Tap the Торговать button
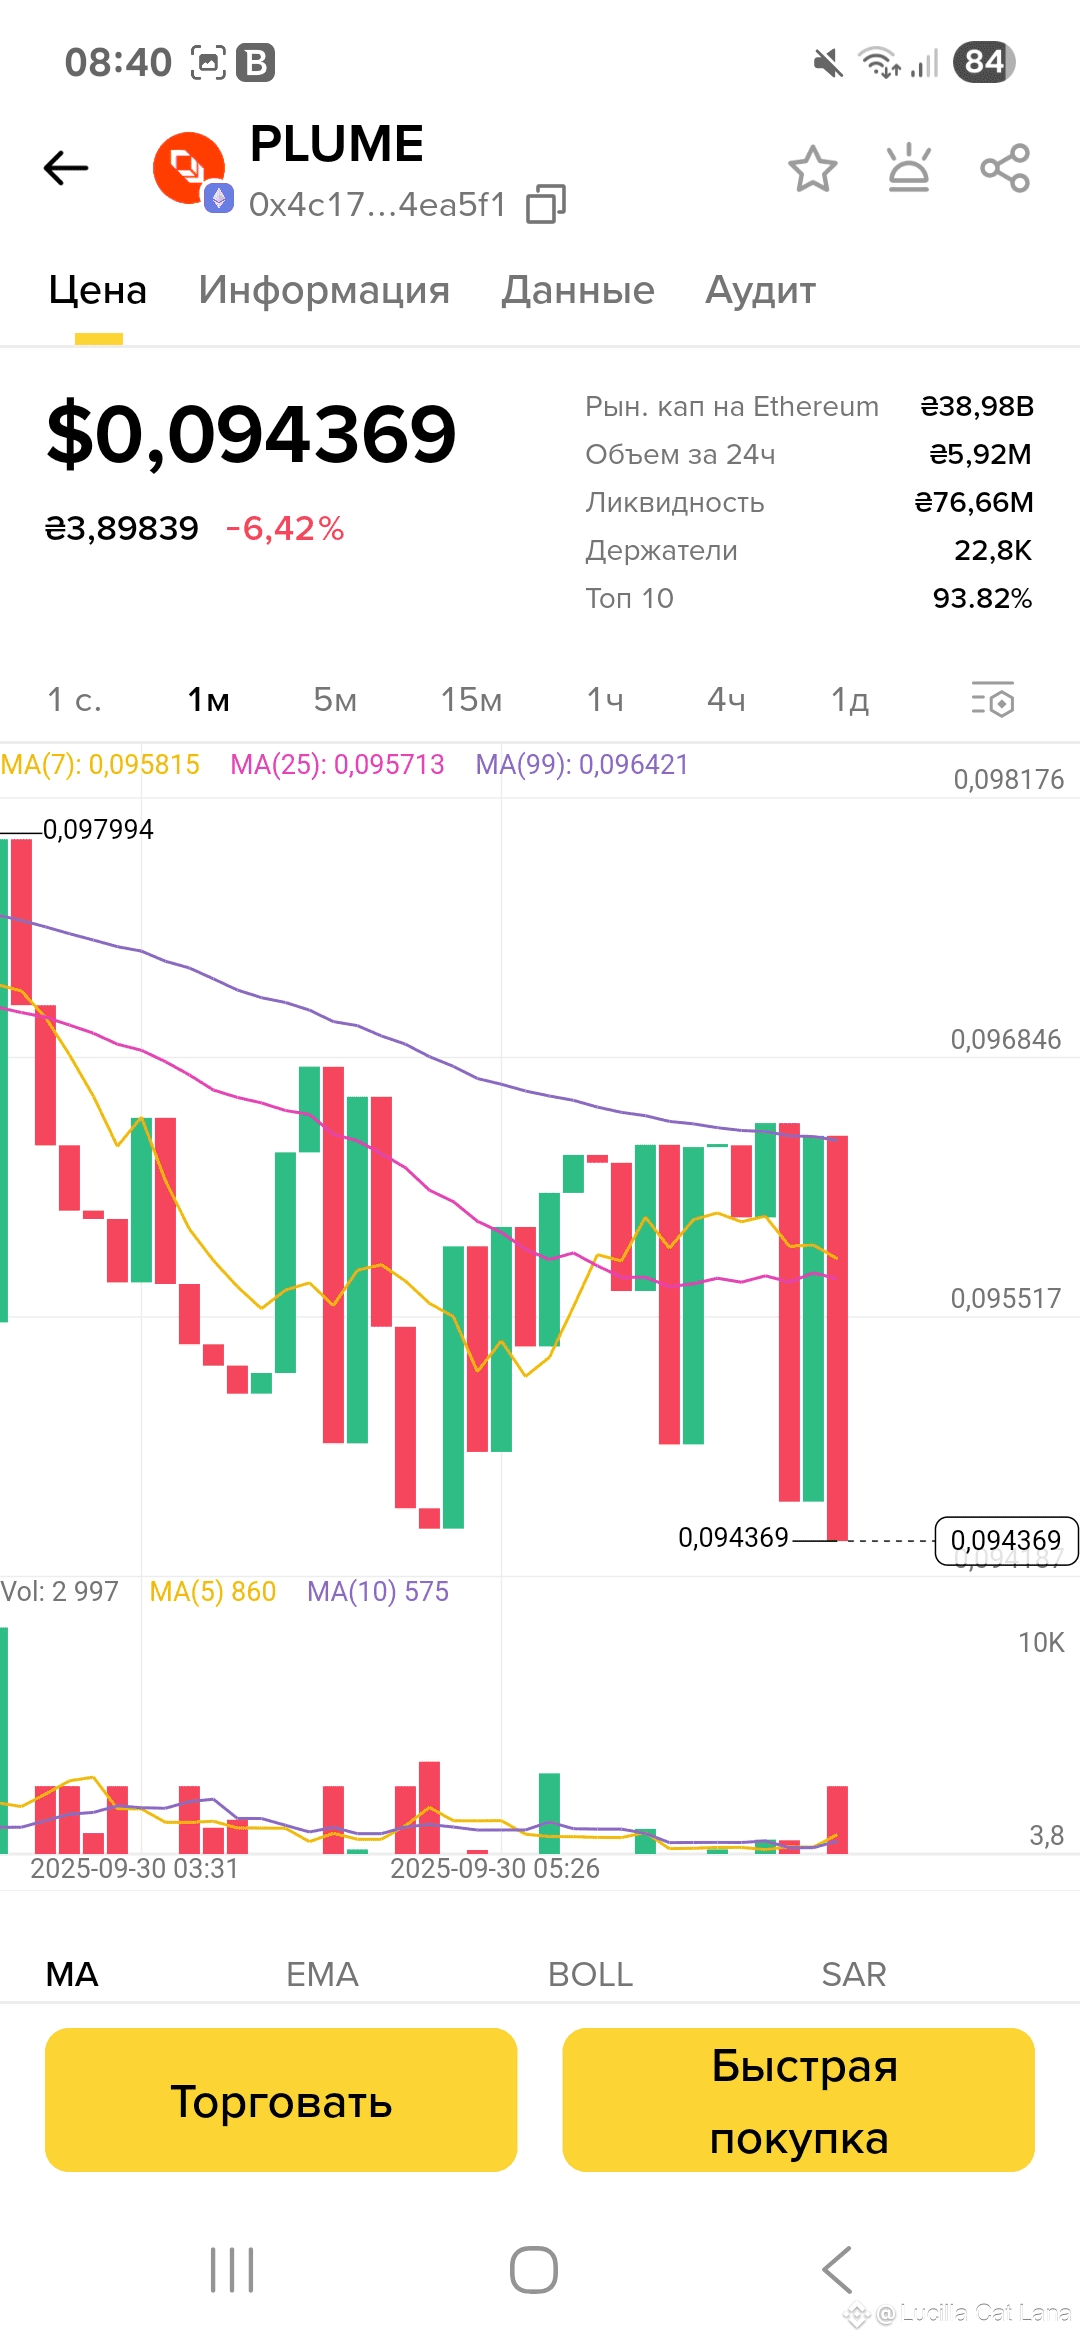Image resolution: width=1080 pixels, height=2340 pixels. 281,2100
